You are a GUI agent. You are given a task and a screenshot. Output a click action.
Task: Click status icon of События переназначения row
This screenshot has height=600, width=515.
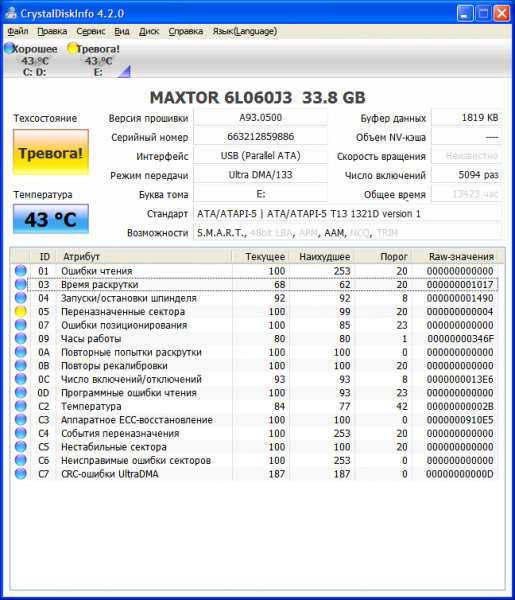(21, 433)
